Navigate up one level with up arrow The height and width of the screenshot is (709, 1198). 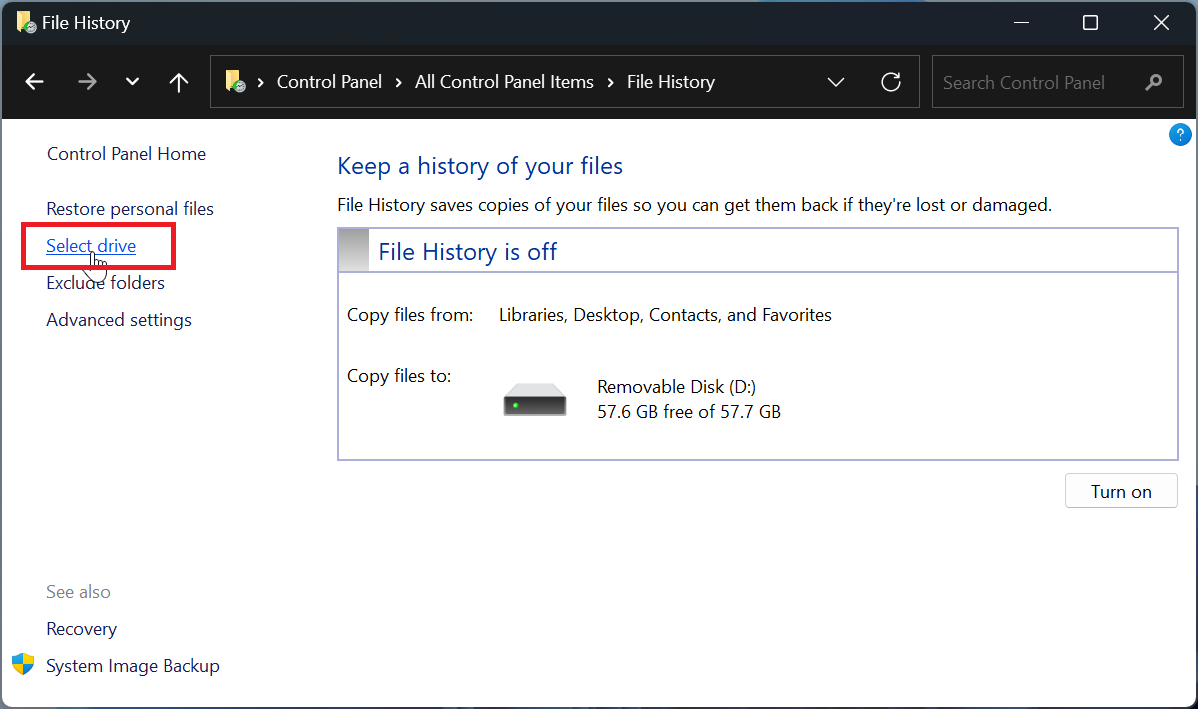[x=178, y=82]
